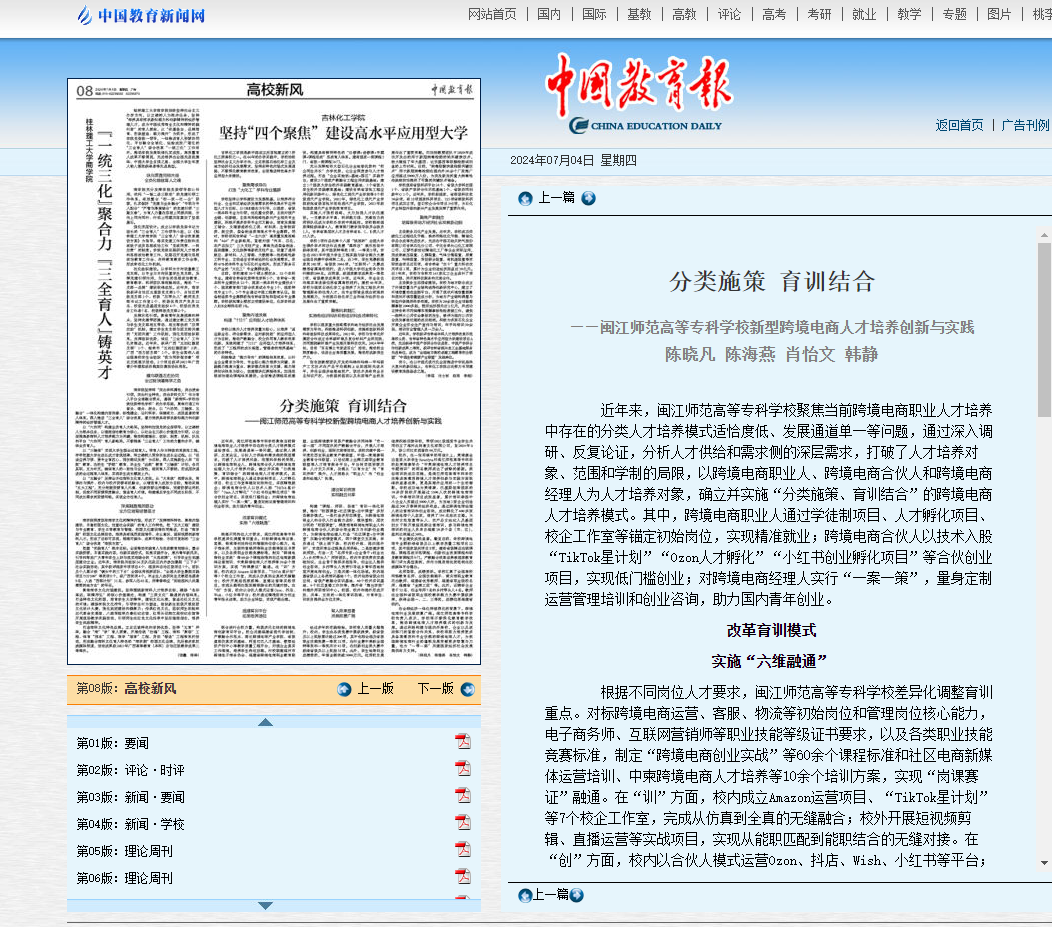Click subheading 实施"六维融通"
The image size is (1052, 927).
point(769,661)
